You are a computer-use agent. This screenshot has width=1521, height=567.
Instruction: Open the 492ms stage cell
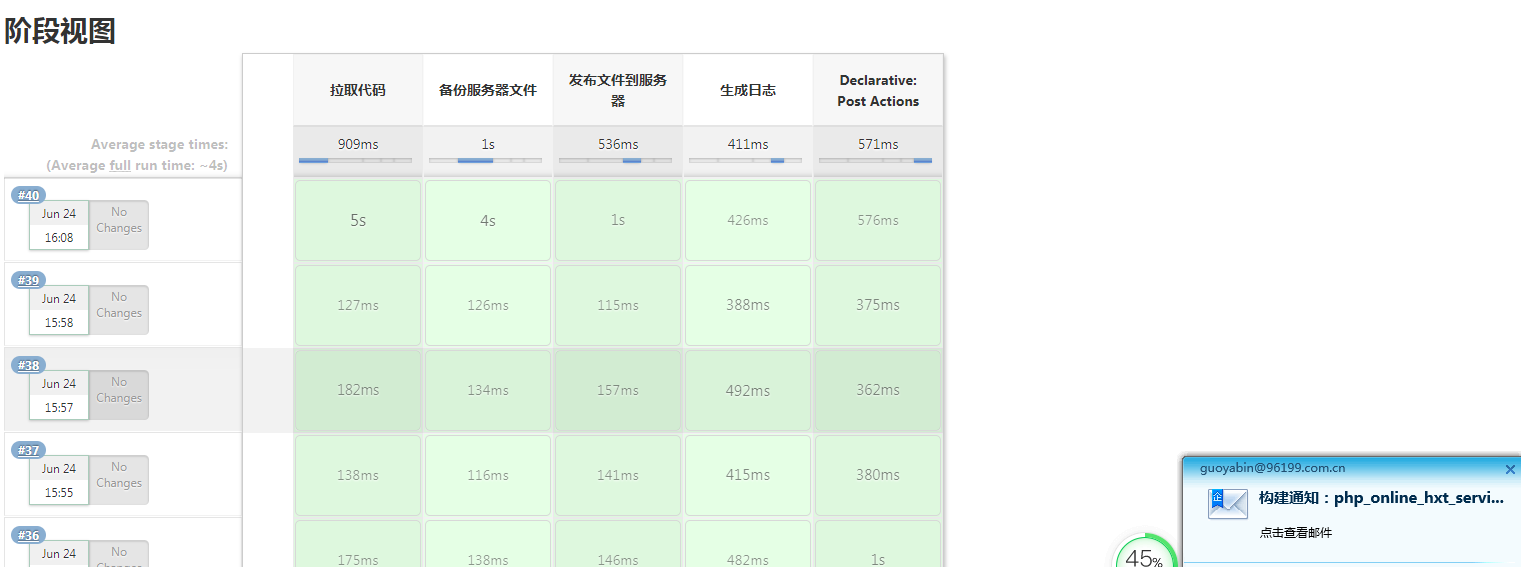pos(748,390)
